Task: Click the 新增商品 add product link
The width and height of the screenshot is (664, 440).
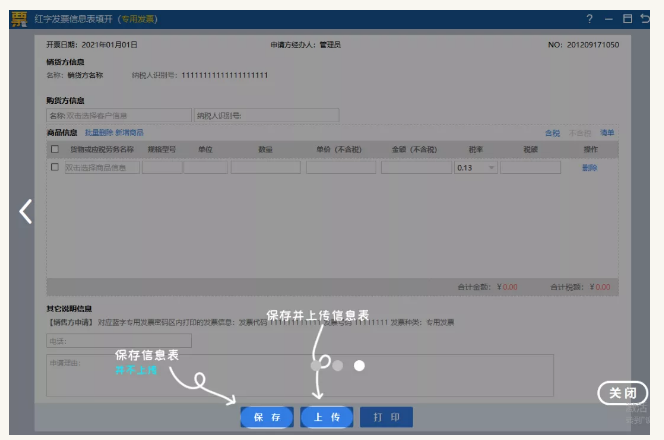Action: coord(130,133)
